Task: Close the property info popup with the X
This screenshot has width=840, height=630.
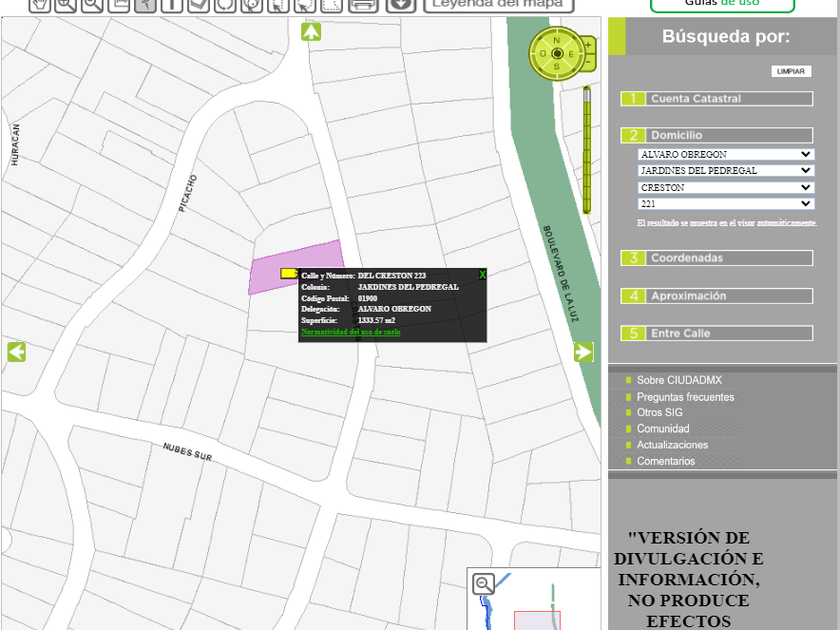Action: [x=482, y=275]
